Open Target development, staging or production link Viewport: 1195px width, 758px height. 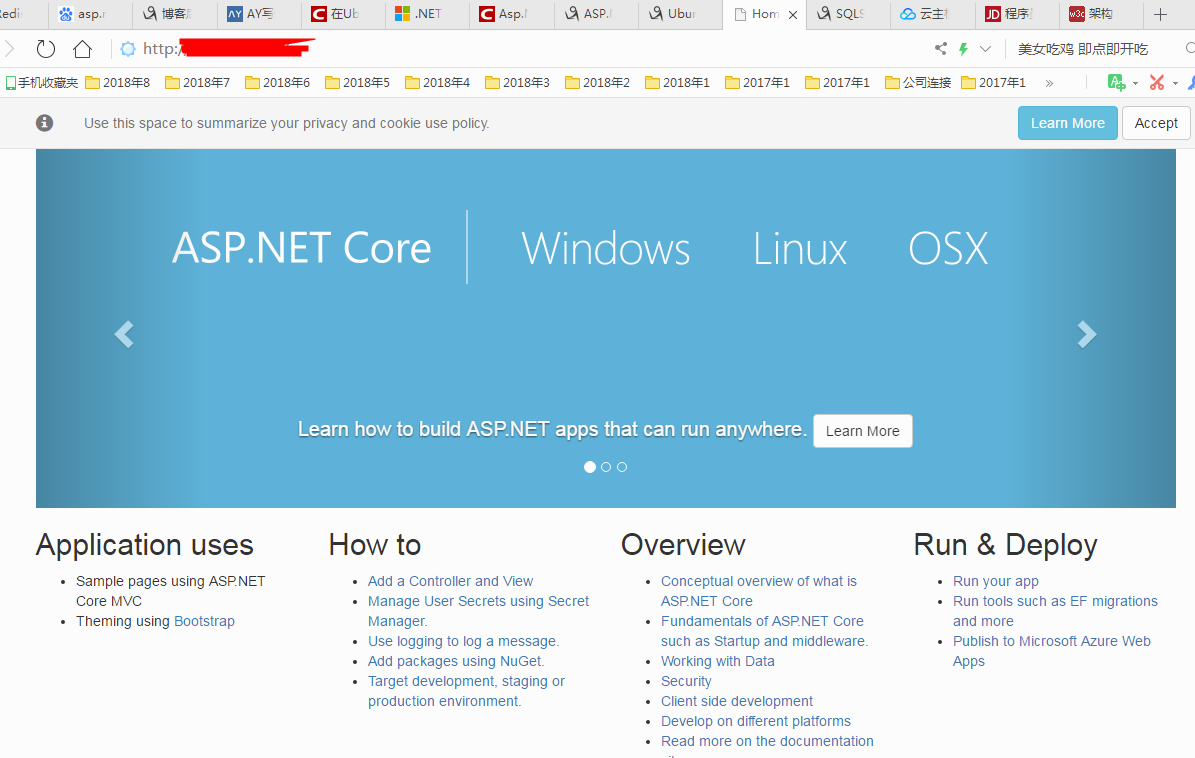466,691
